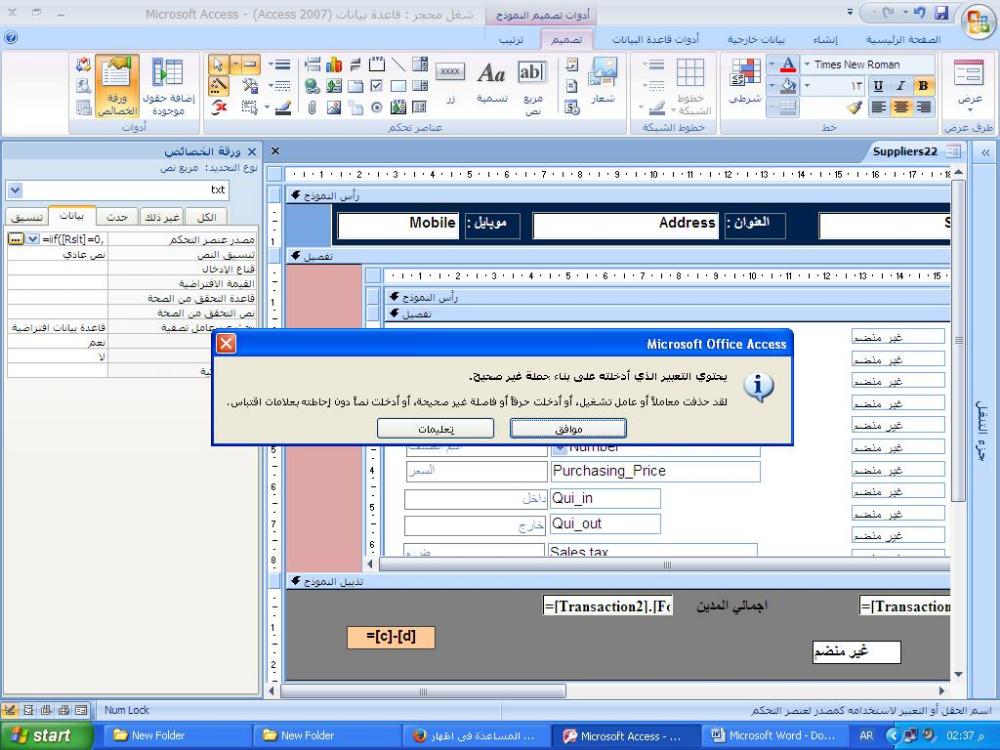The image size is (1000, 750).
Task: Toggle center text alignment
Action: pos(901,107)
